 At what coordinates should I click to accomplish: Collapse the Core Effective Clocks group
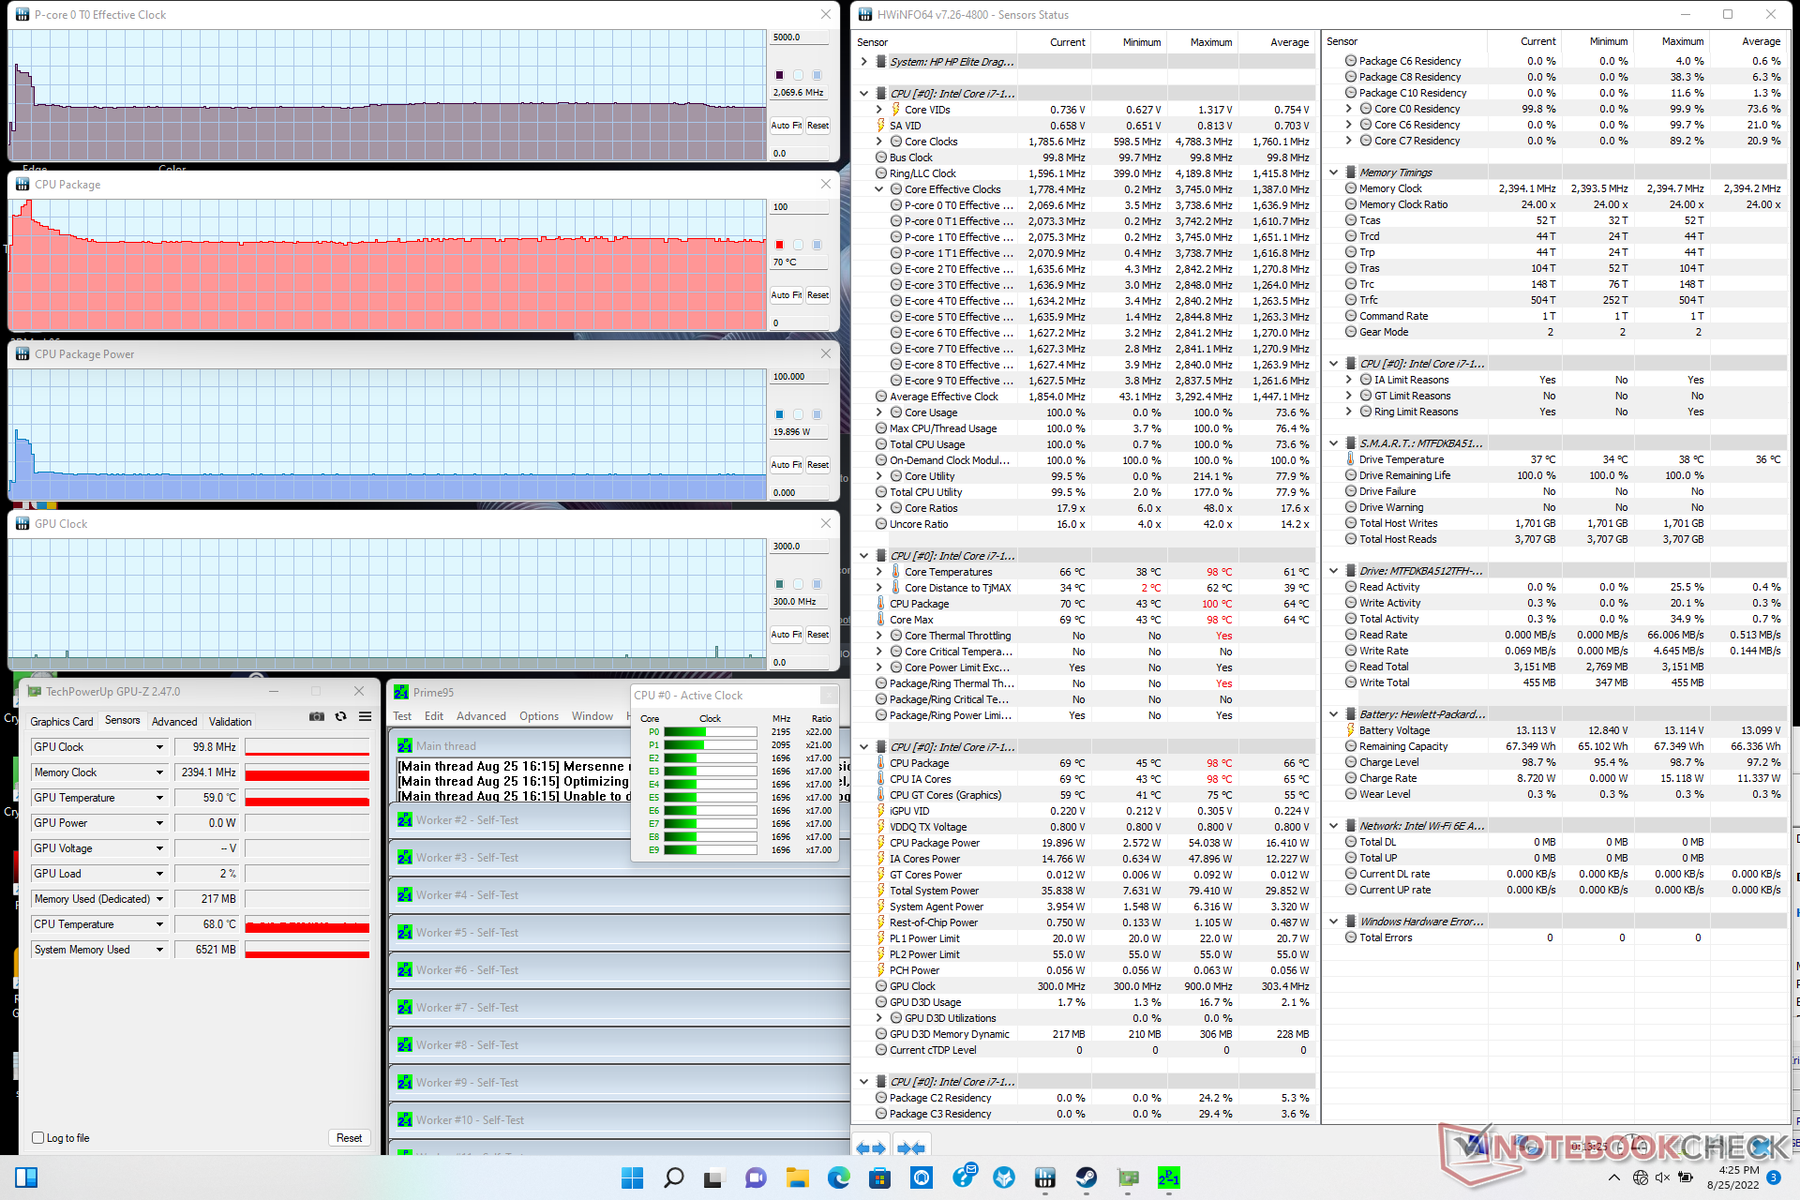pos(879,189)
